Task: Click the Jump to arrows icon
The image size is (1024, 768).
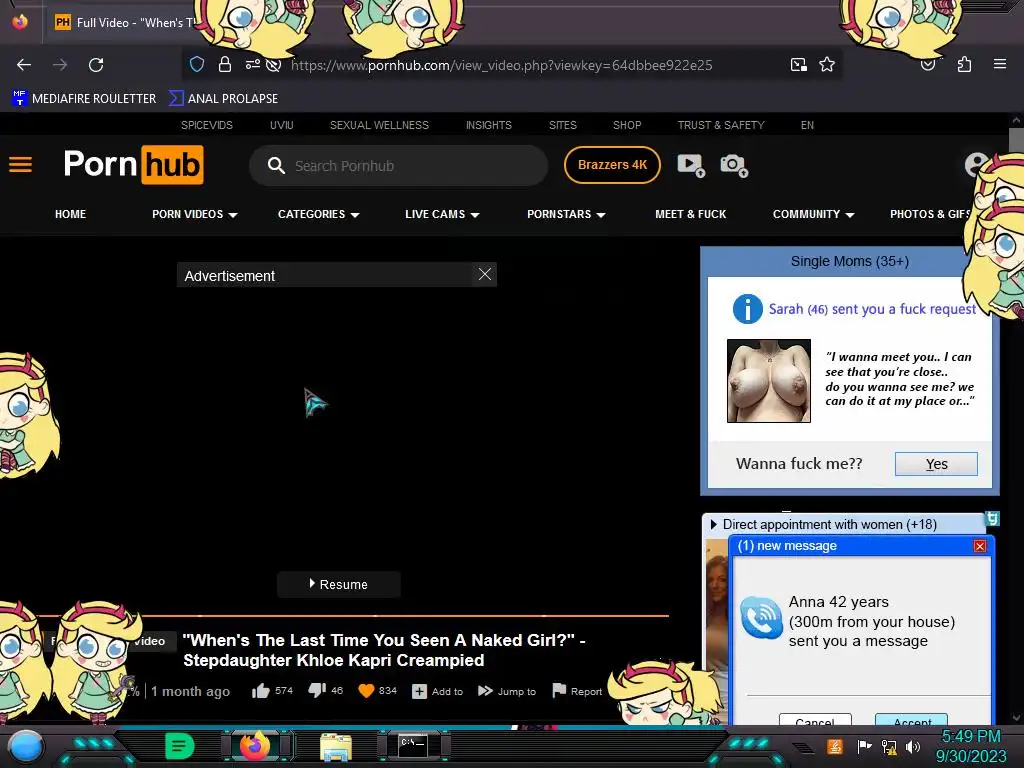Action: 485,690
